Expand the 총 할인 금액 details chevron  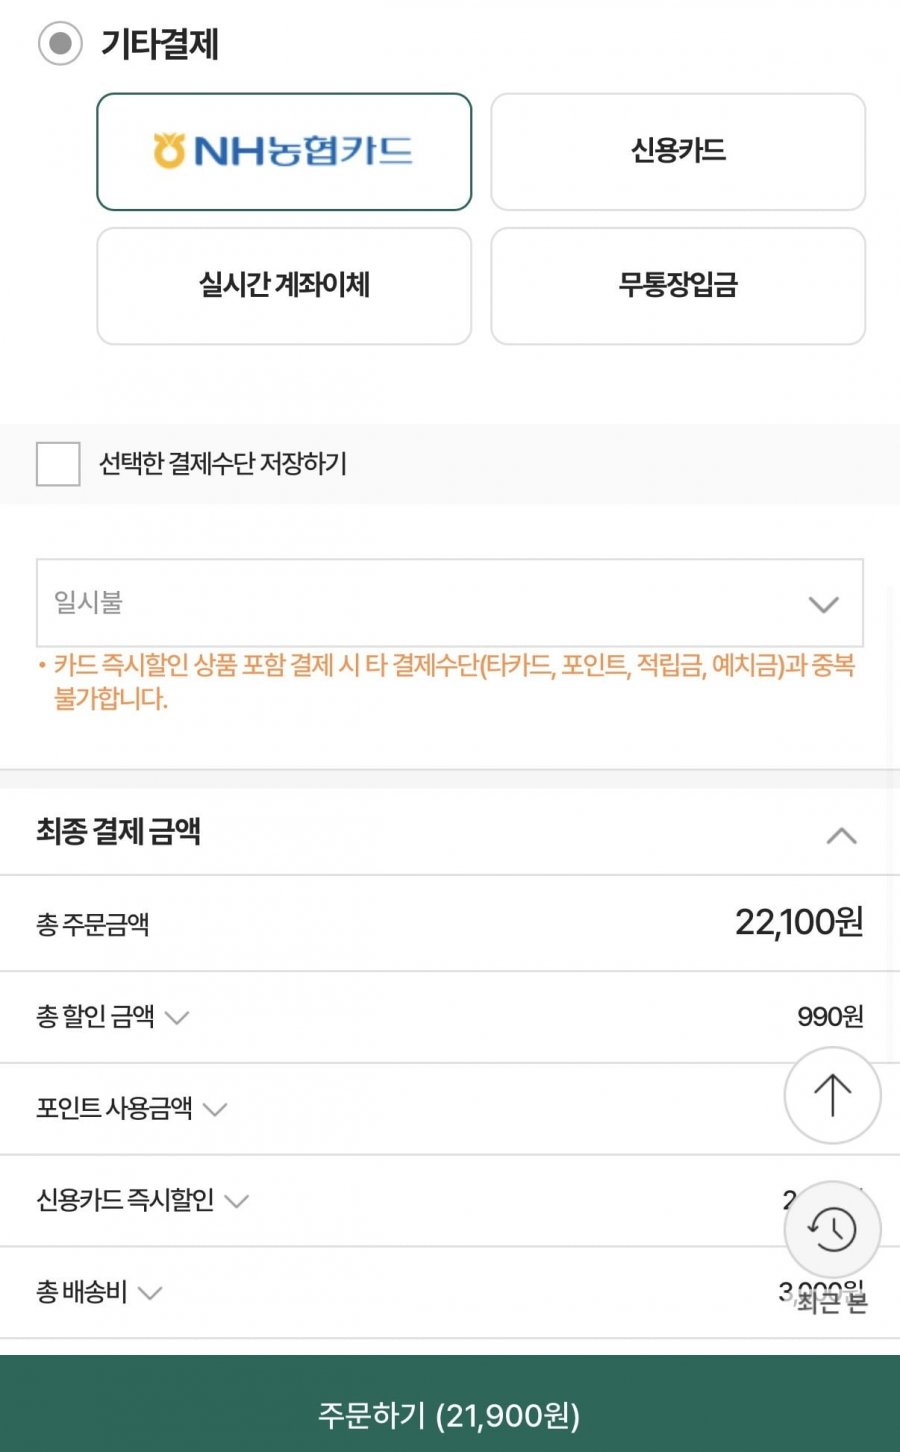[x=177, y=1018]
